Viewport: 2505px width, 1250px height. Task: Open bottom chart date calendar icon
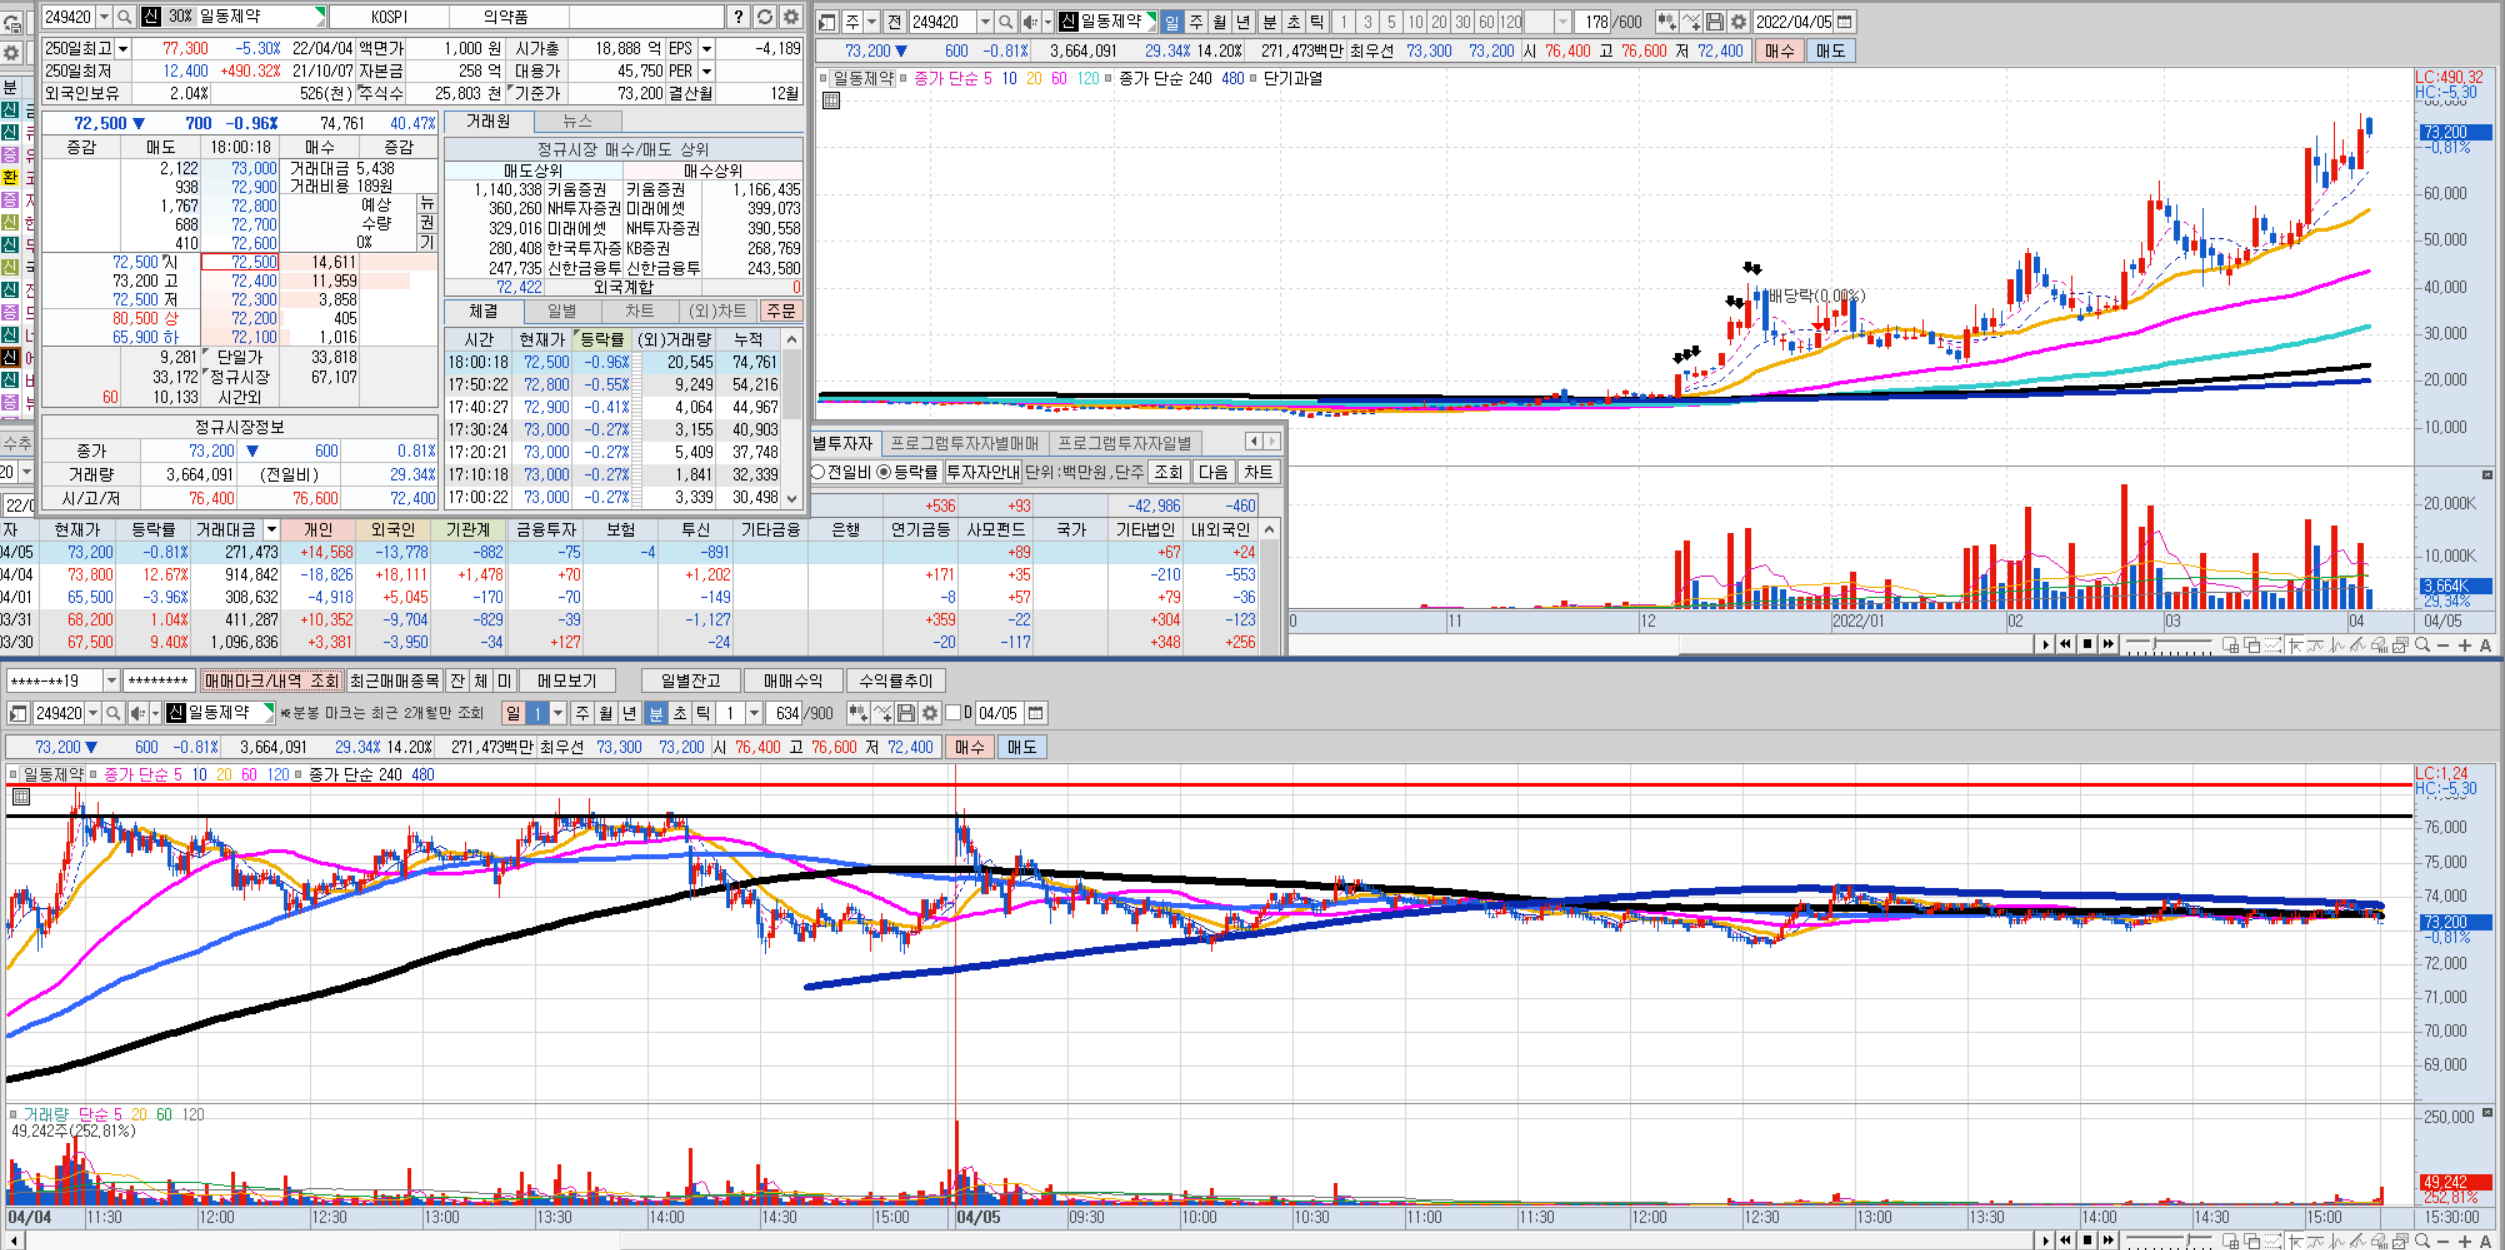click(1036, 713)
